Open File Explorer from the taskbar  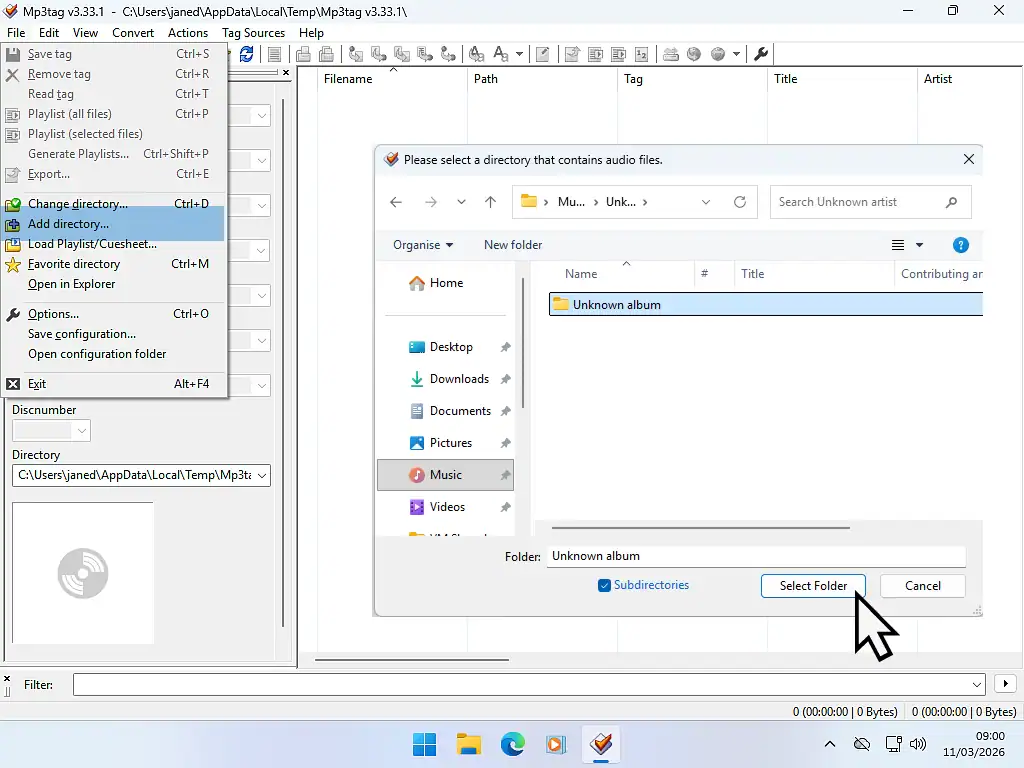[469, 744]
